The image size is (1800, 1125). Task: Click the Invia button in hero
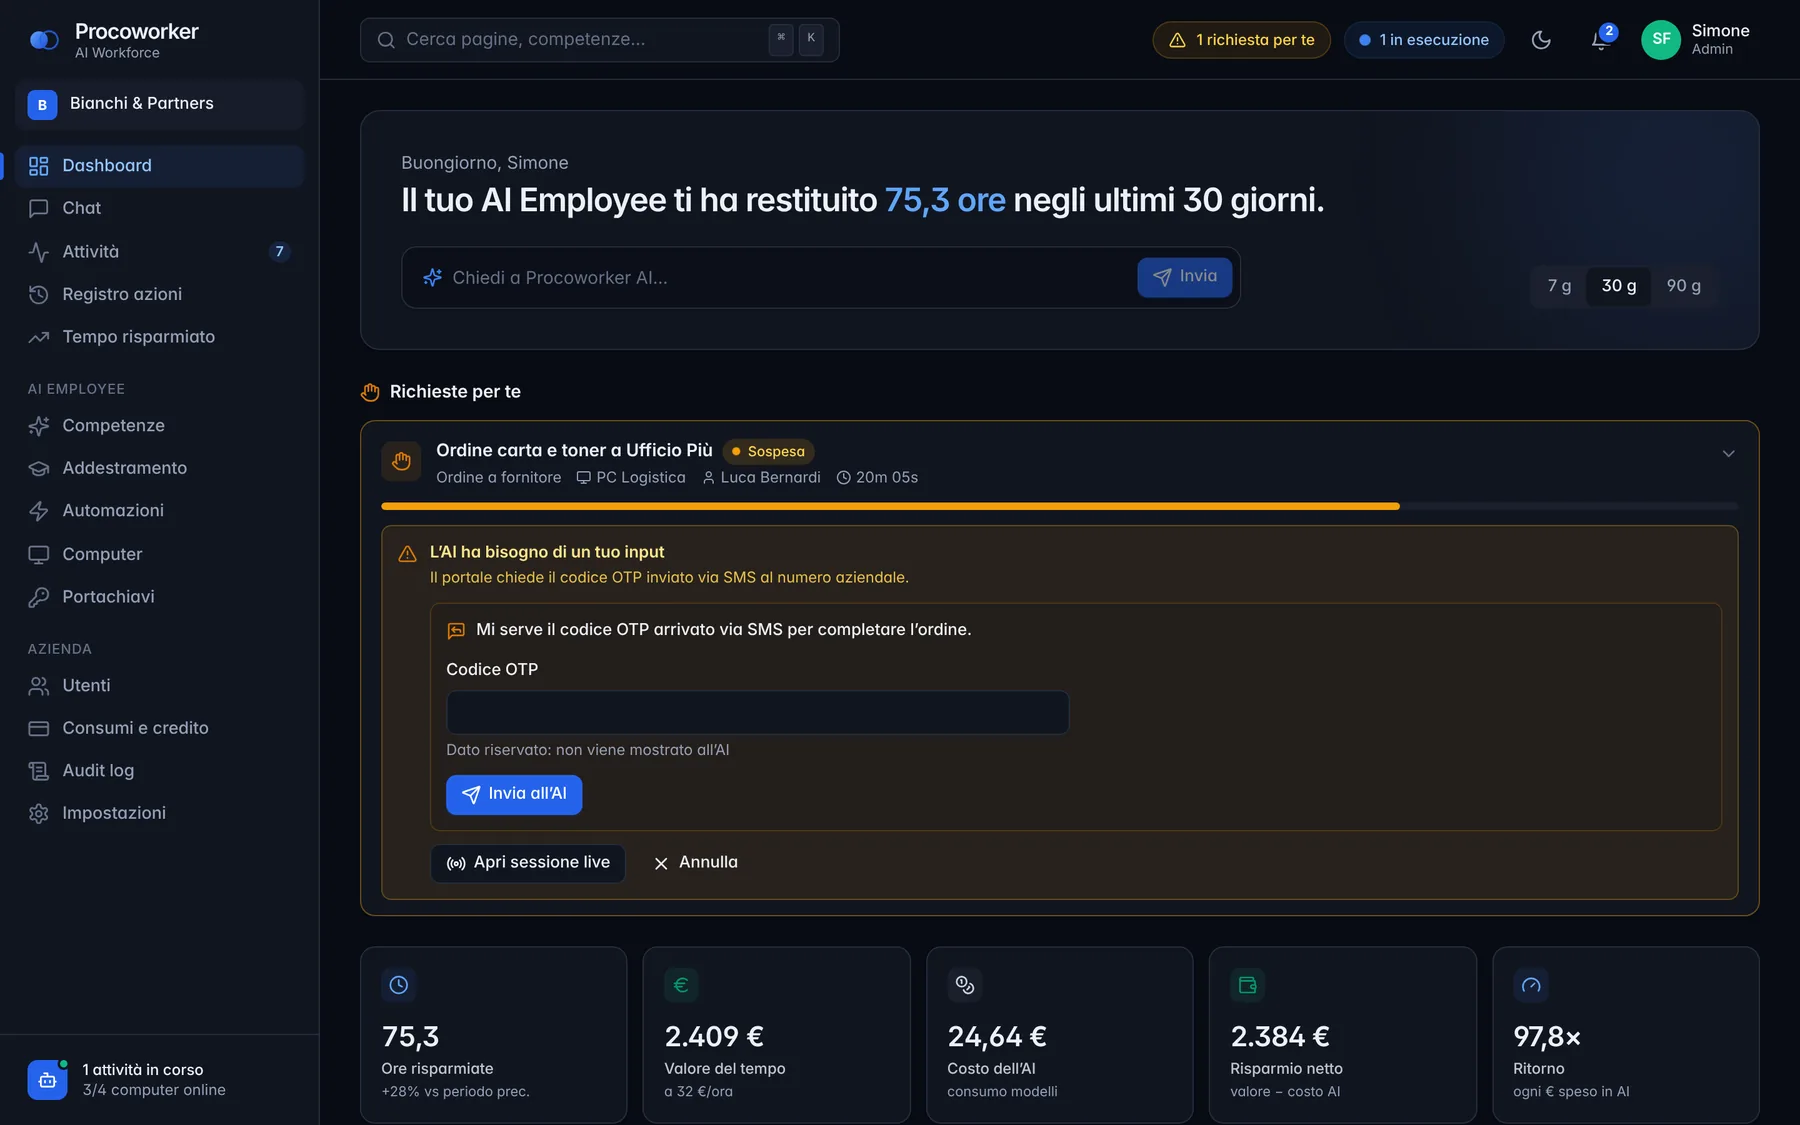(1184, 277)
